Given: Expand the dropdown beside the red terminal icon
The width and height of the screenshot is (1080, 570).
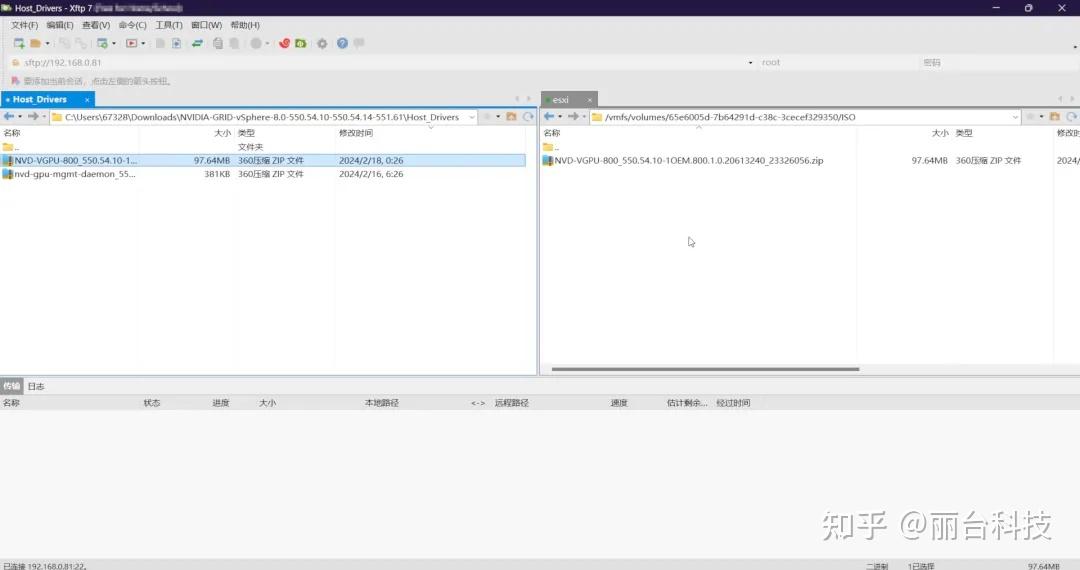Looking at the screenshot, I should point(143,43).
